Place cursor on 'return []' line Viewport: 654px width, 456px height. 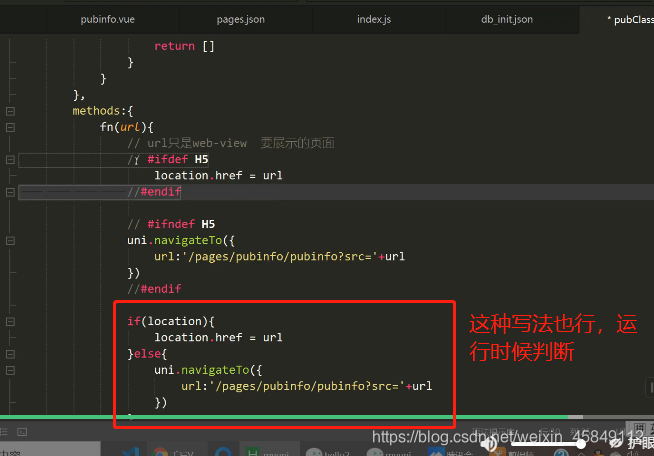point(184,46)
